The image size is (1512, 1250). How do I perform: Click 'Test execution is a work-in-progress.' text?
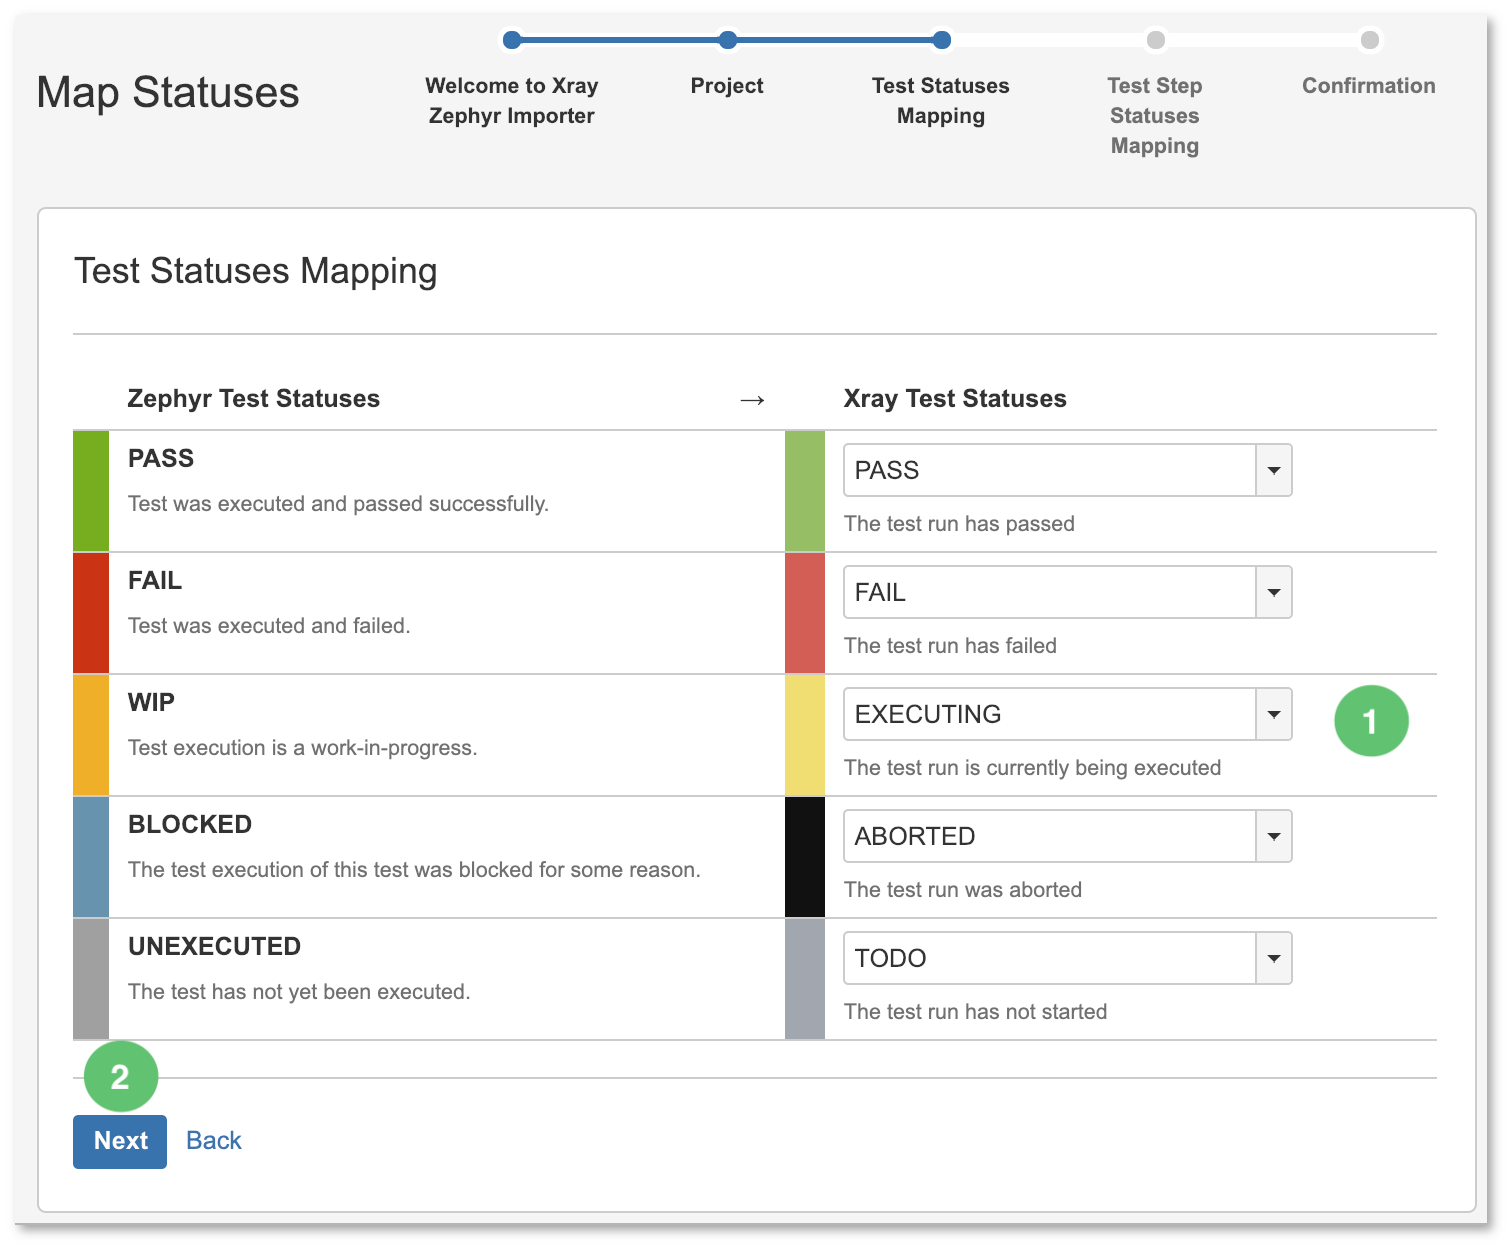(303, 748)
